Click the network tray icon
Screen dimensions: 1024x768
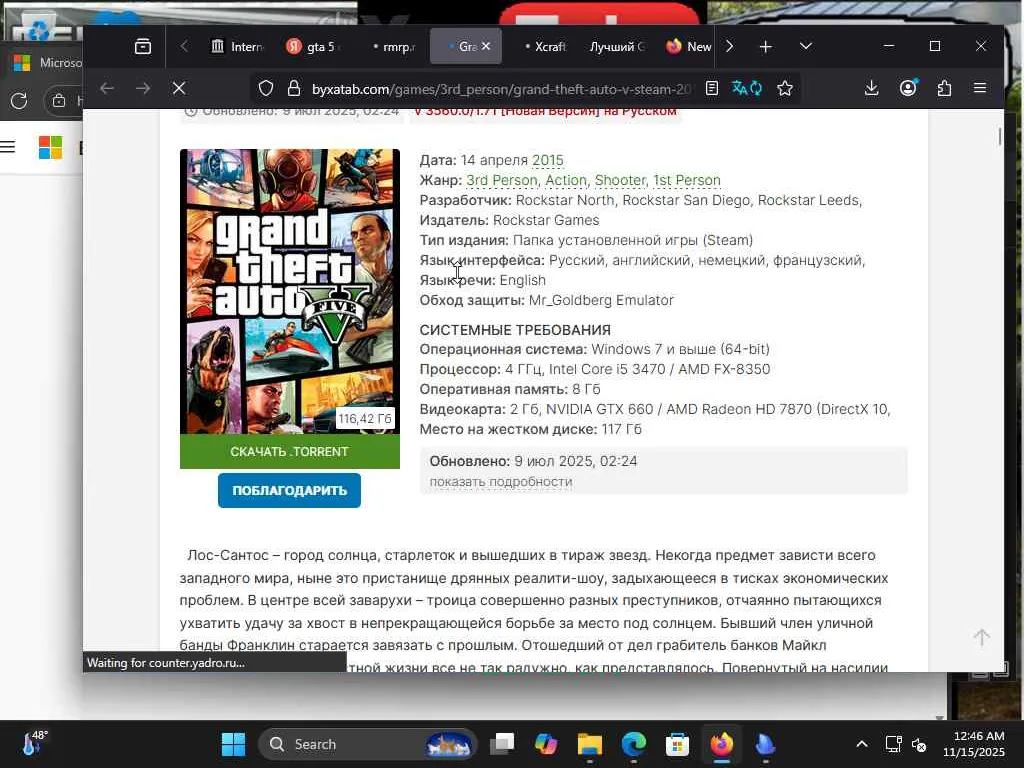(893, 744)
